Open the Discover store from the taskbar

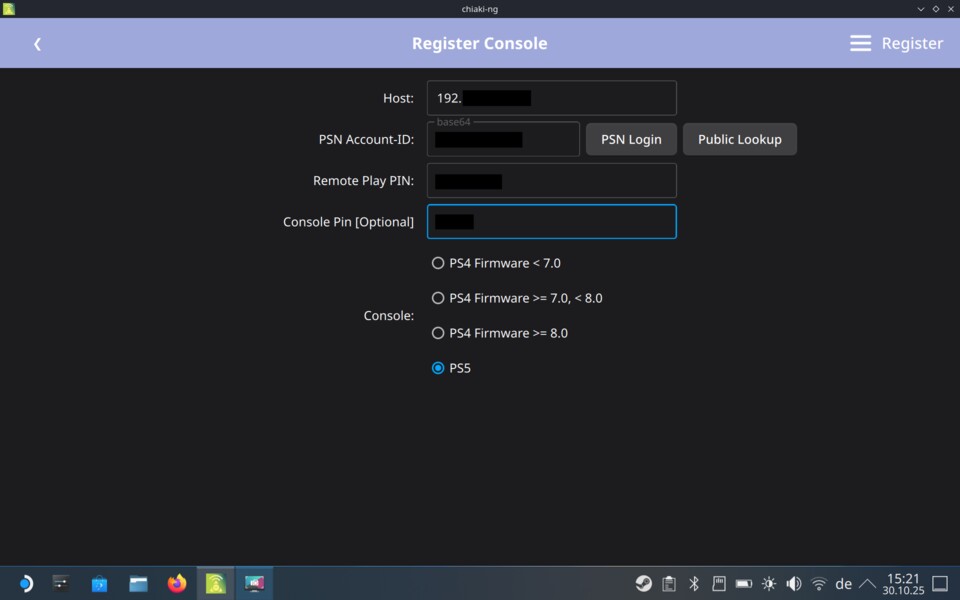99,583
